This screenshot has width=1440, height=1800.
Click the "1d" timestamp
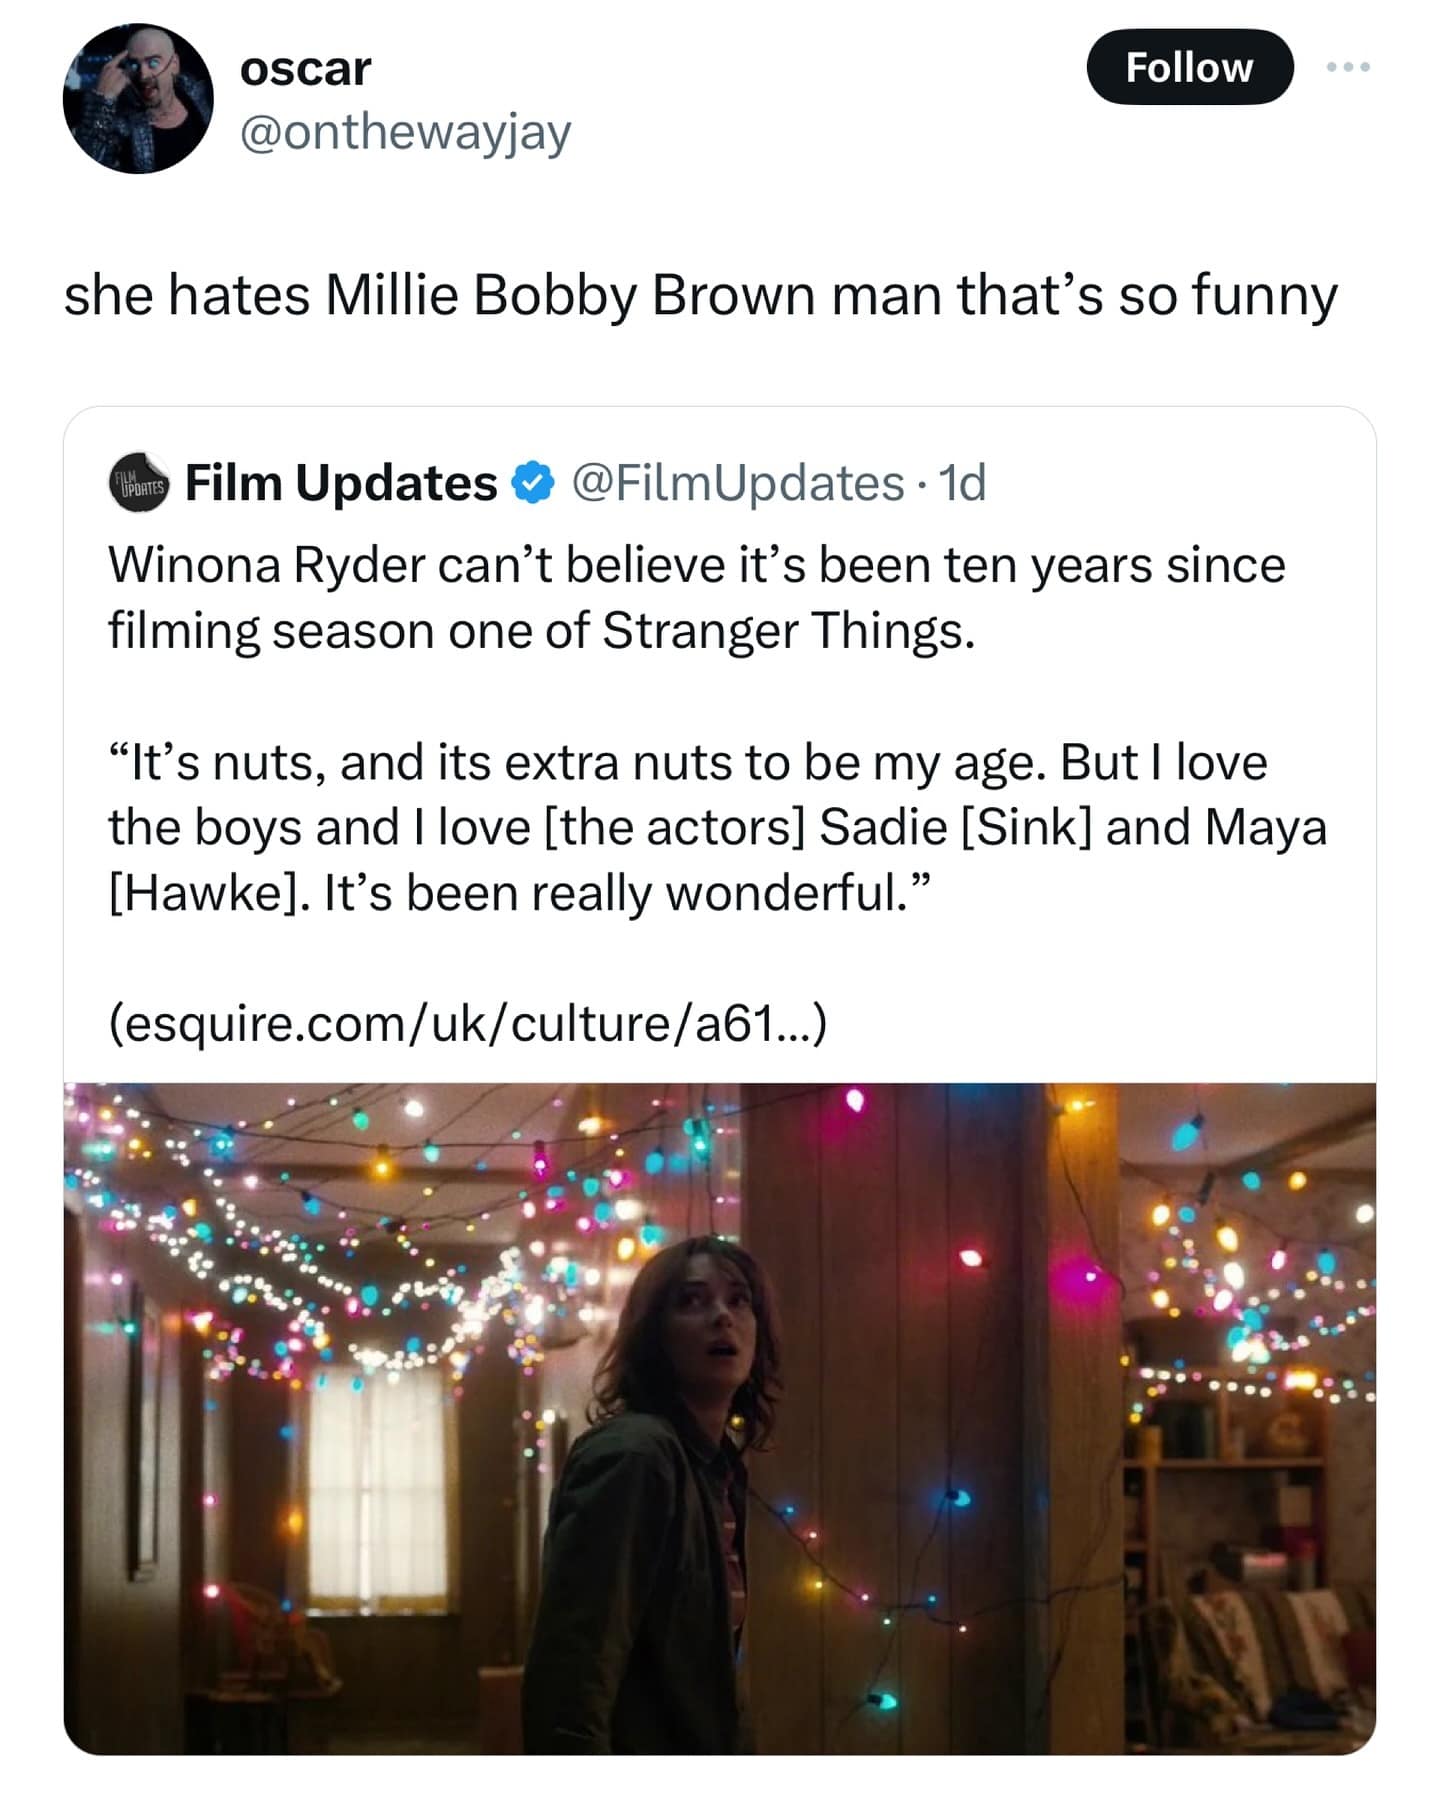point(964,484)
